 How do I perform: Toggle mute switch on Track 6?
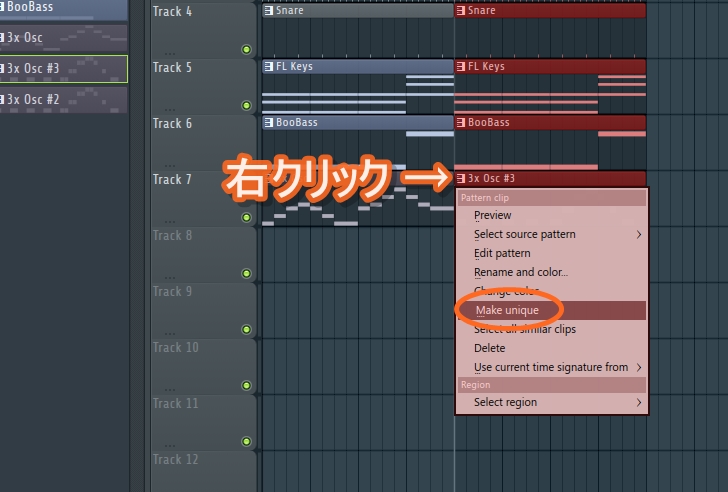[246, 161]
